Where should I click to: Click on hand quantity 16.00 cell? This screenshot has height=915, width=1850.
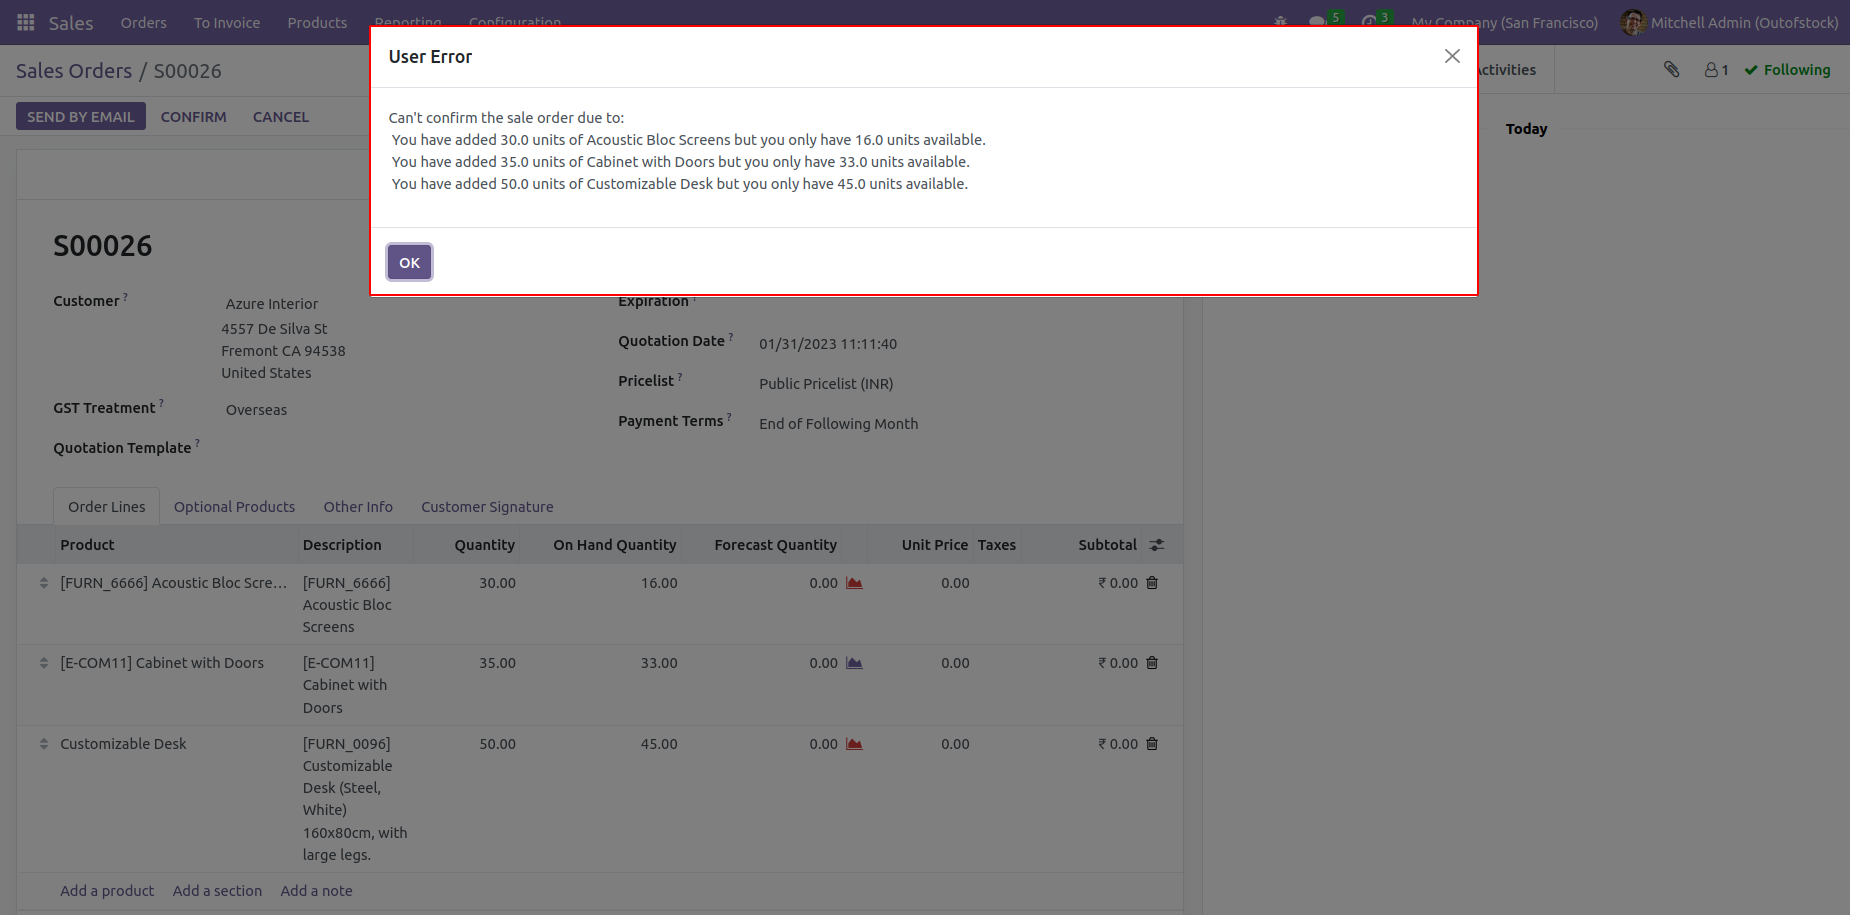(x=659, y=583)
